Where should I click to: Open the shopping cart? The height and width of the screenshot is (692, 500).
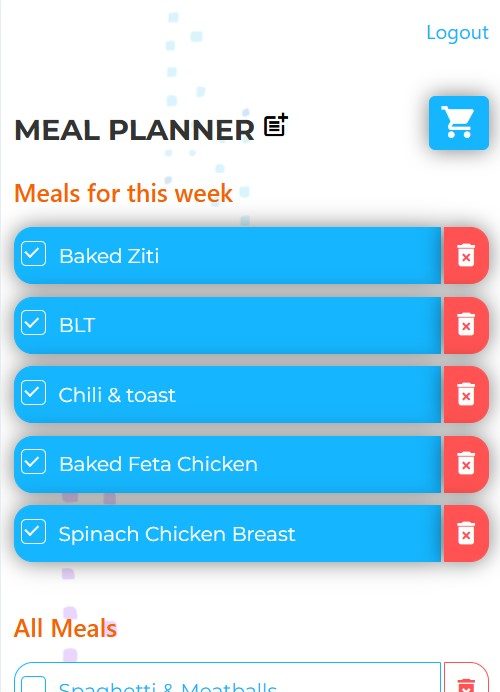459,123
